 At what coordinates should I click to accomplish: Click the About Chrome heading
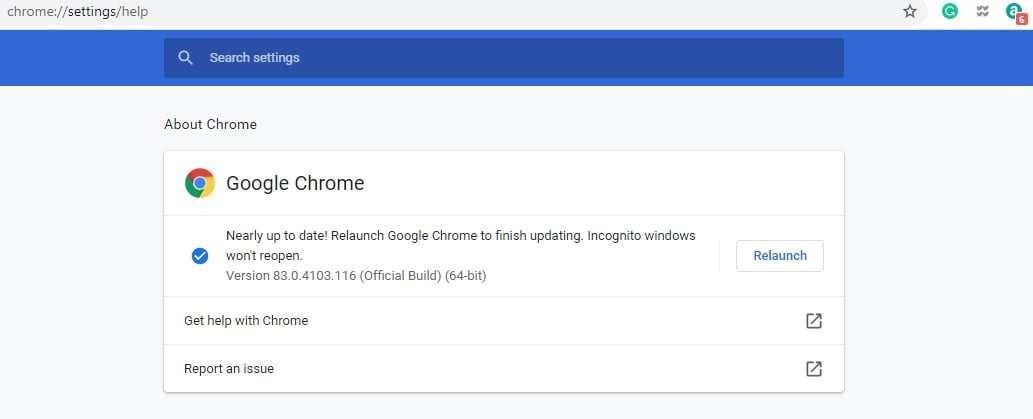[210, 125]
